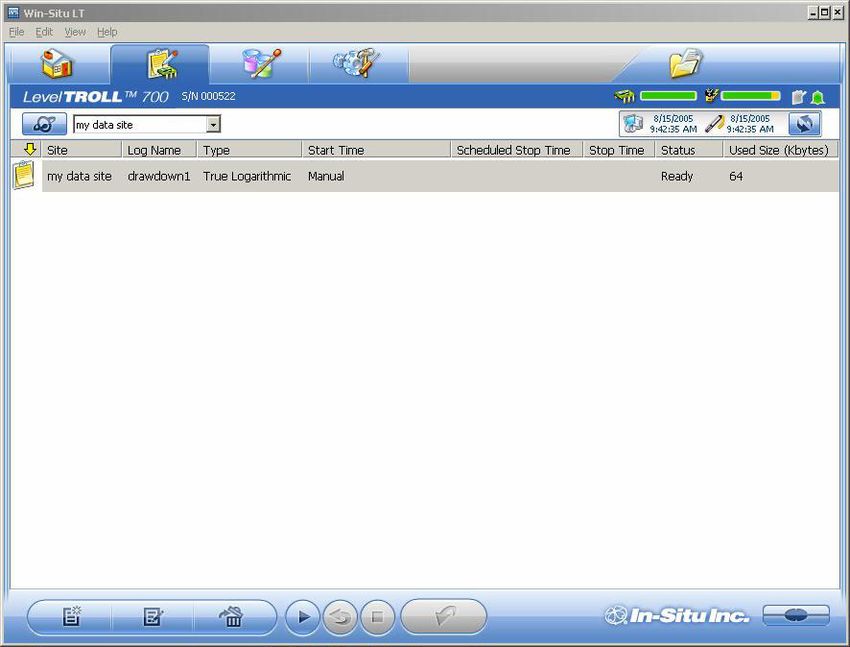The width and height of the screenshot is (850, 647).
Task: Click the Used Size (Kbytes) column header
Action: click(x=781, y=150)
